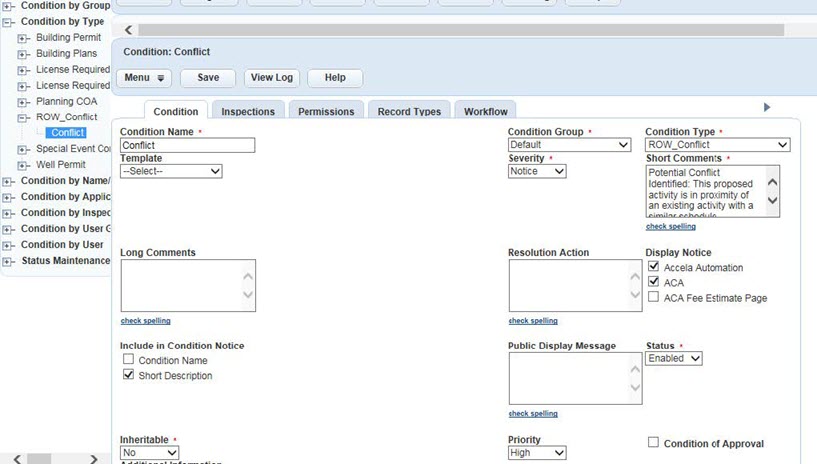Image resolution: width=817 pixels, height=464 pixels.
Task: Open the Condition Type dropdown
Action: [x=717, y=145]
